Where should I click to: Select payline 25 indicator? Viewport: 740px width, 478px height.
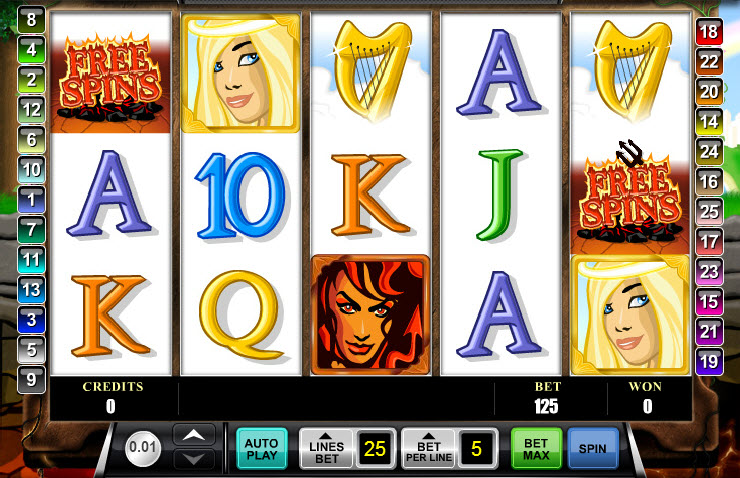tap(709, 211)
